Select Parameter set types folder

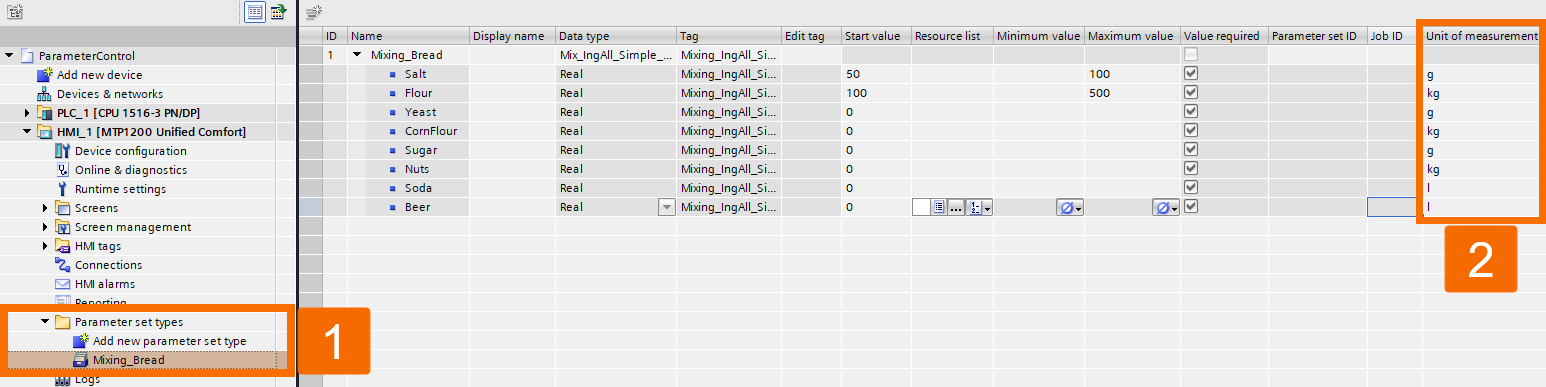(128, 322)
